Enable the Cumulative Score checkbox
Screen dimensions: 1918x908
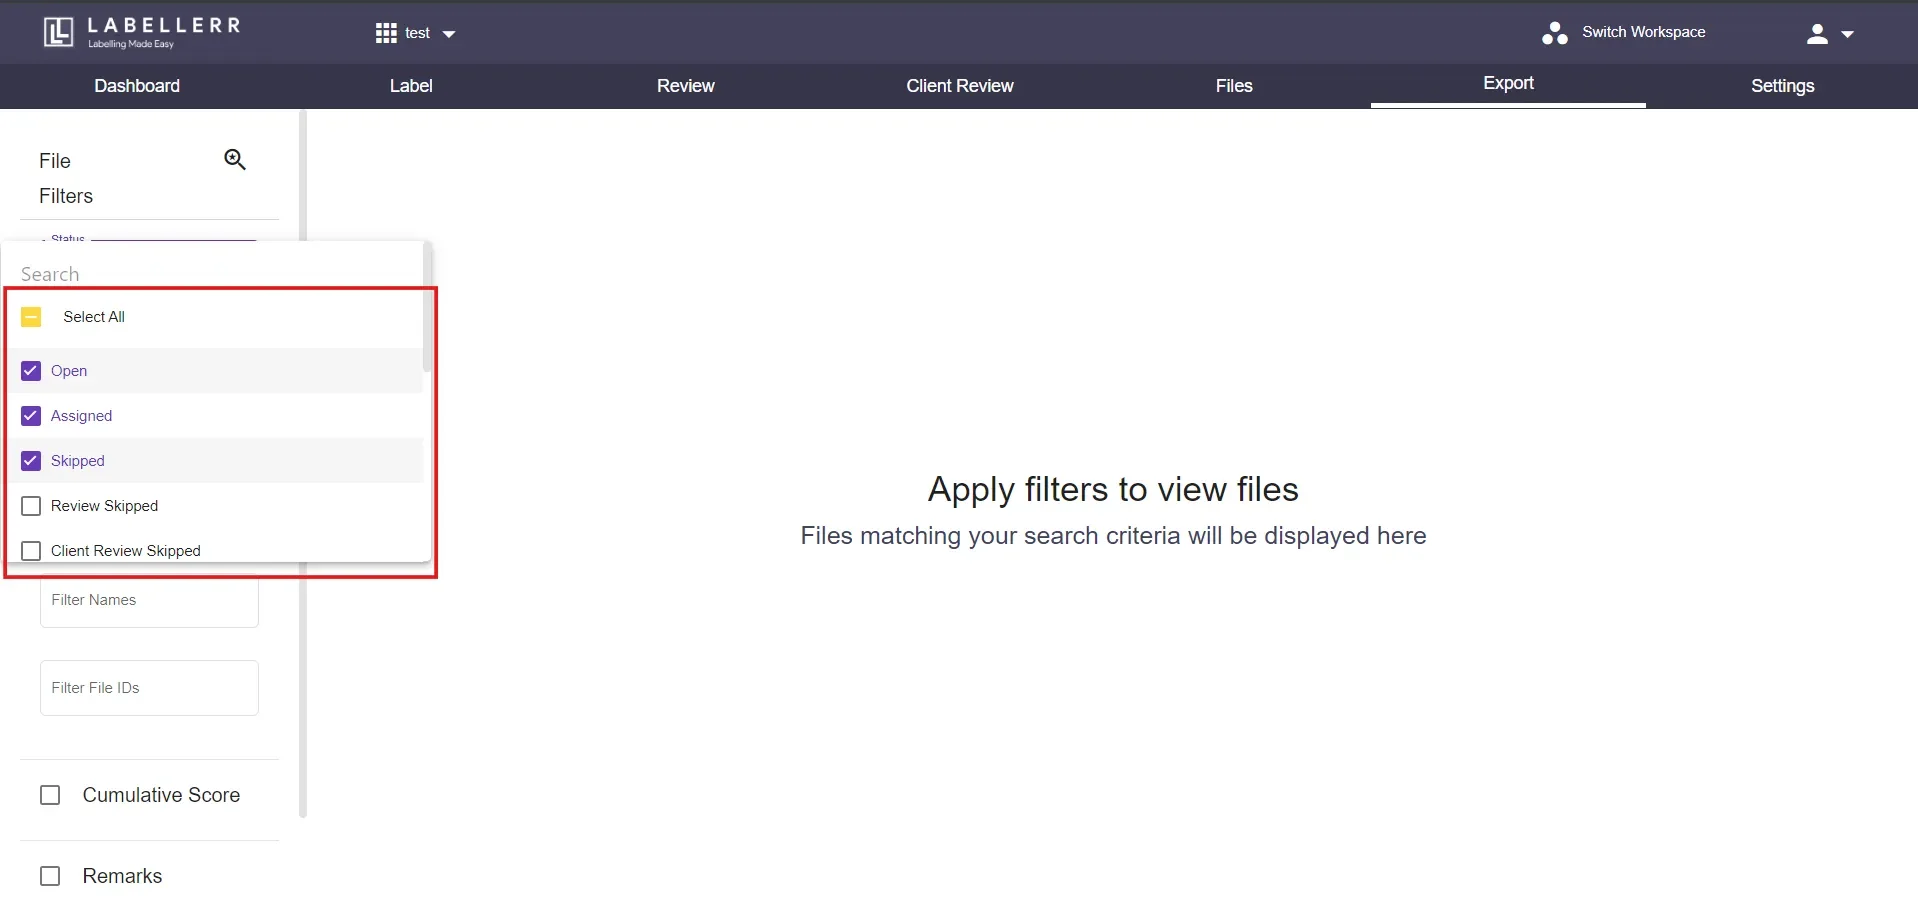[50, 795]
